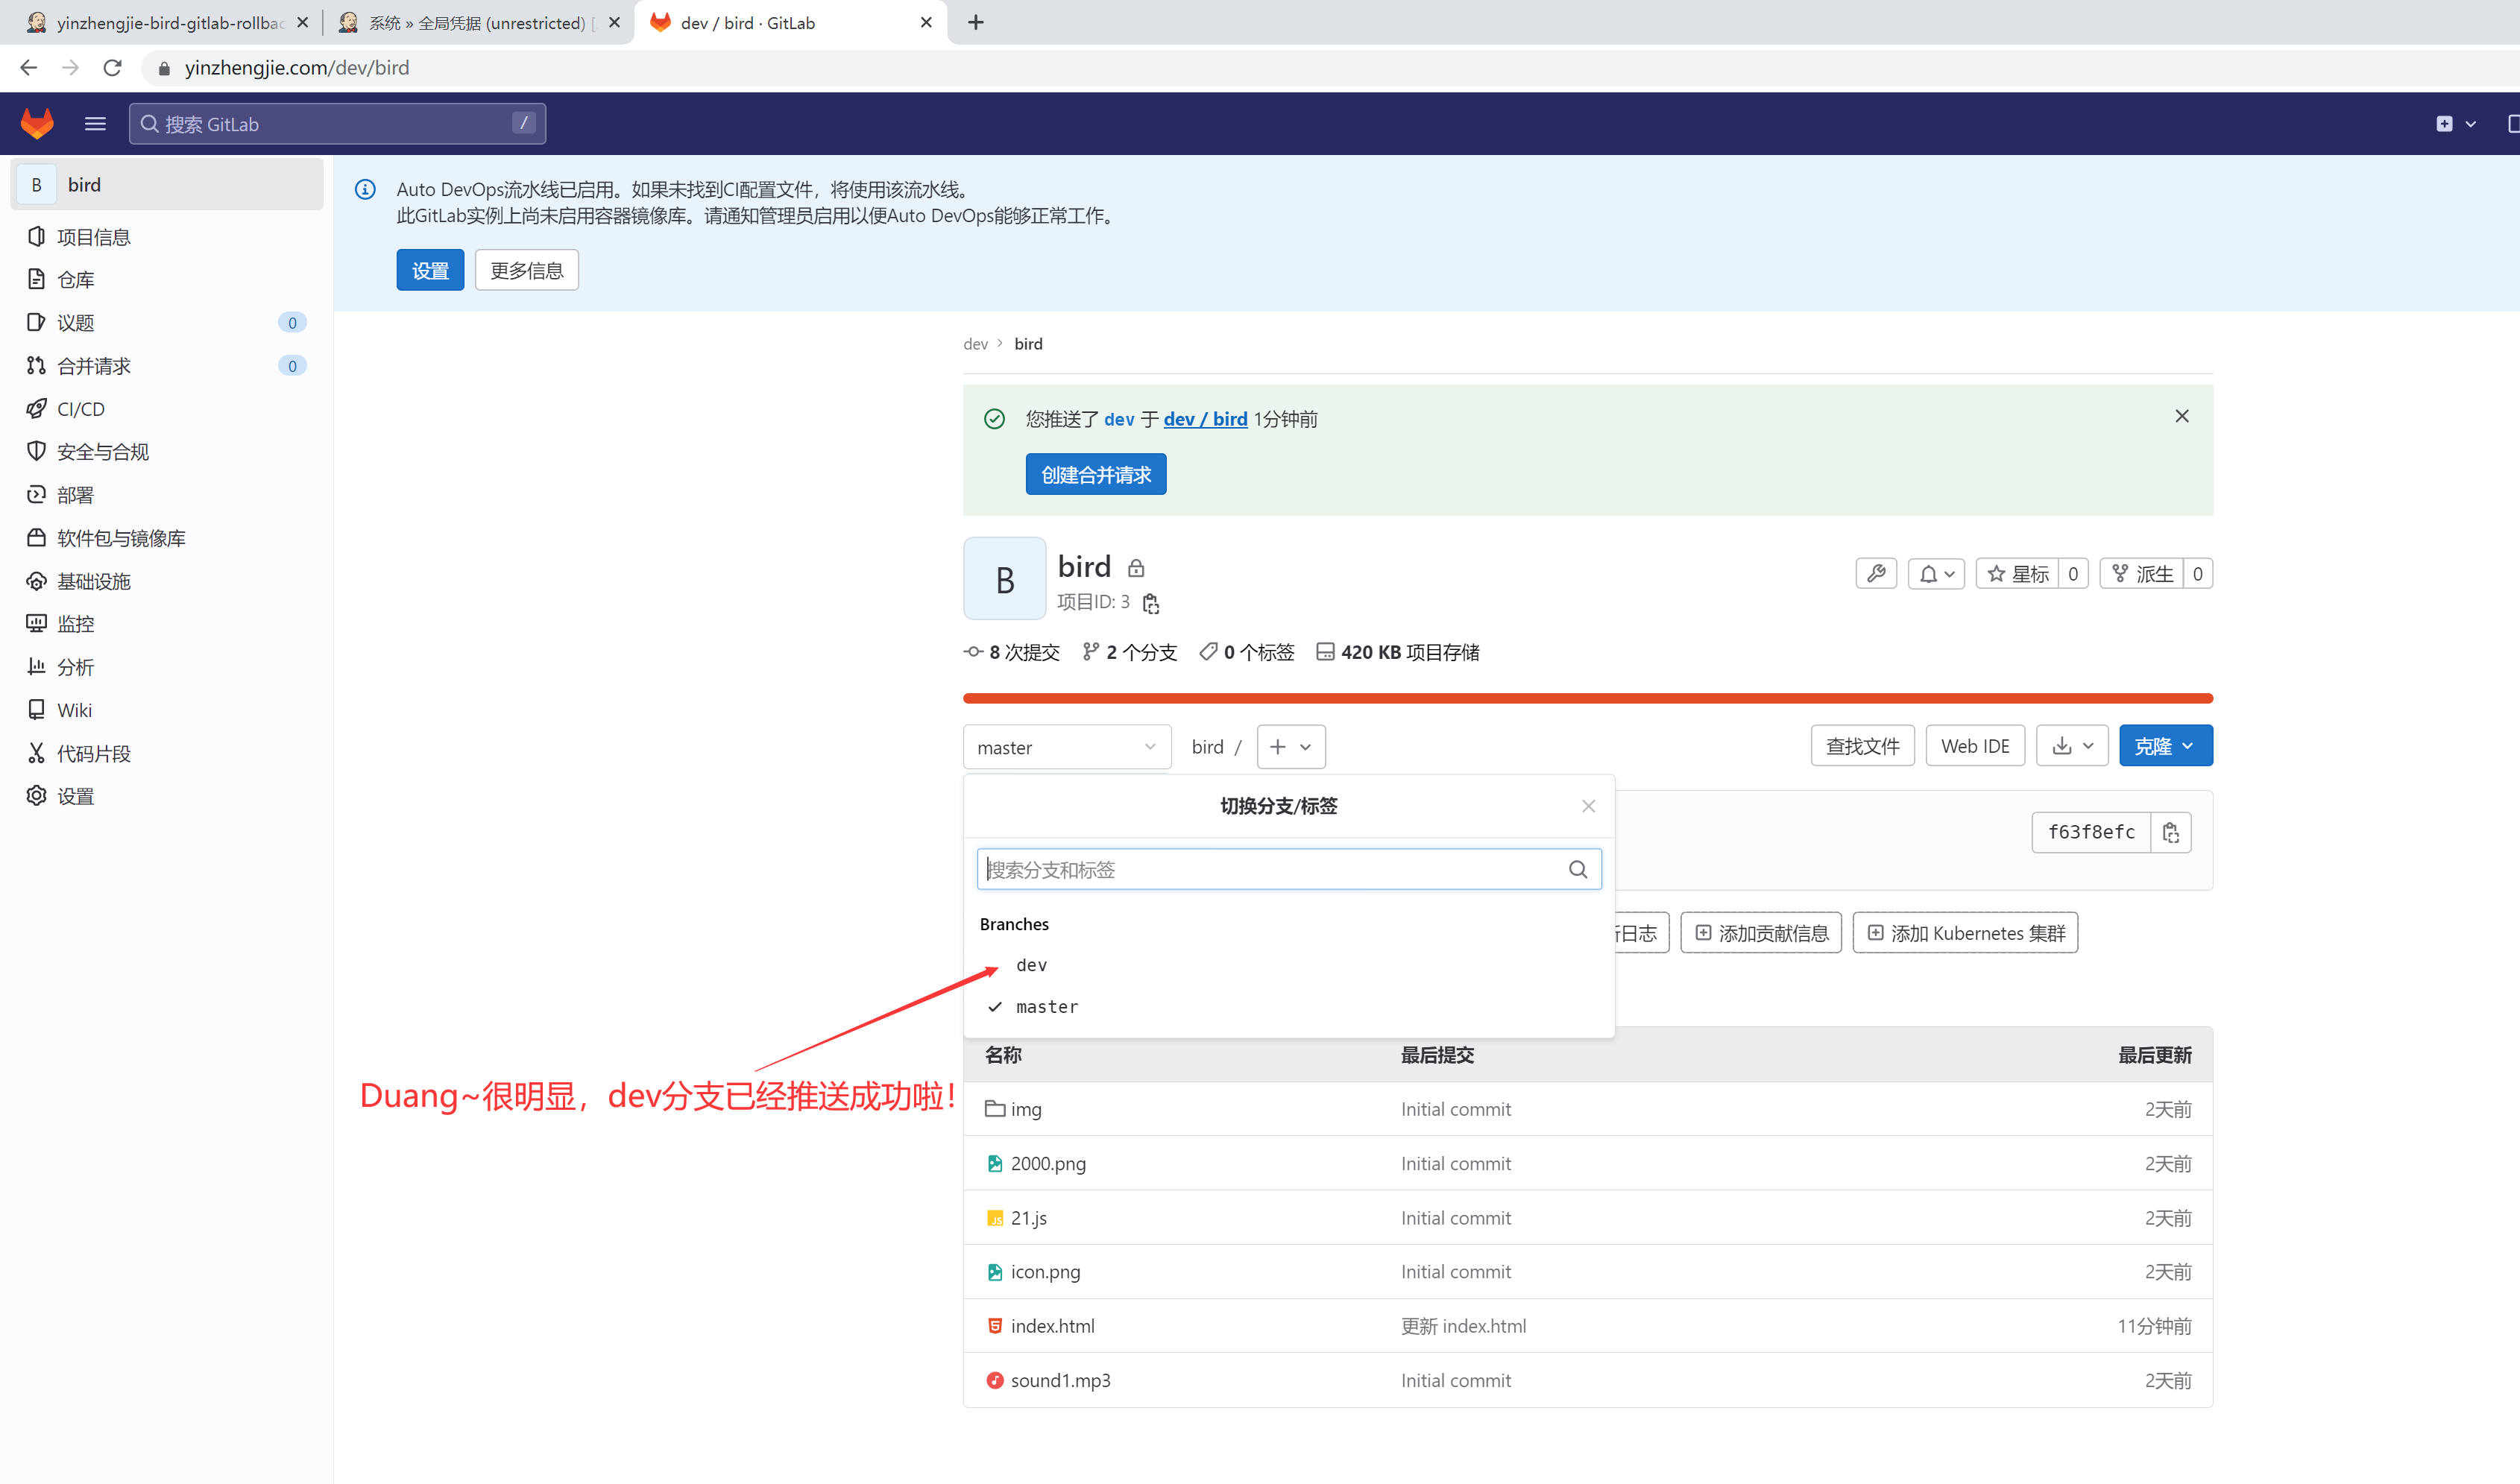Click the GitLab fox logo
Viewport: 2520px width, 1484px height.
37,123
